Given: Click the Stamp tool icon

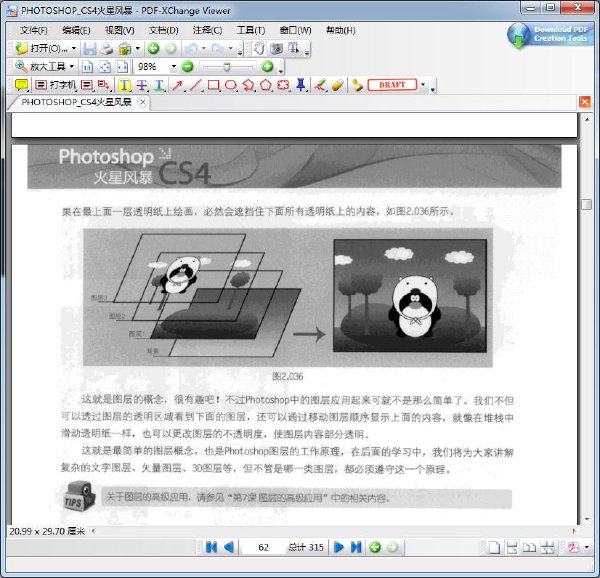Looking at the screenshot, I should coord(357,85).
